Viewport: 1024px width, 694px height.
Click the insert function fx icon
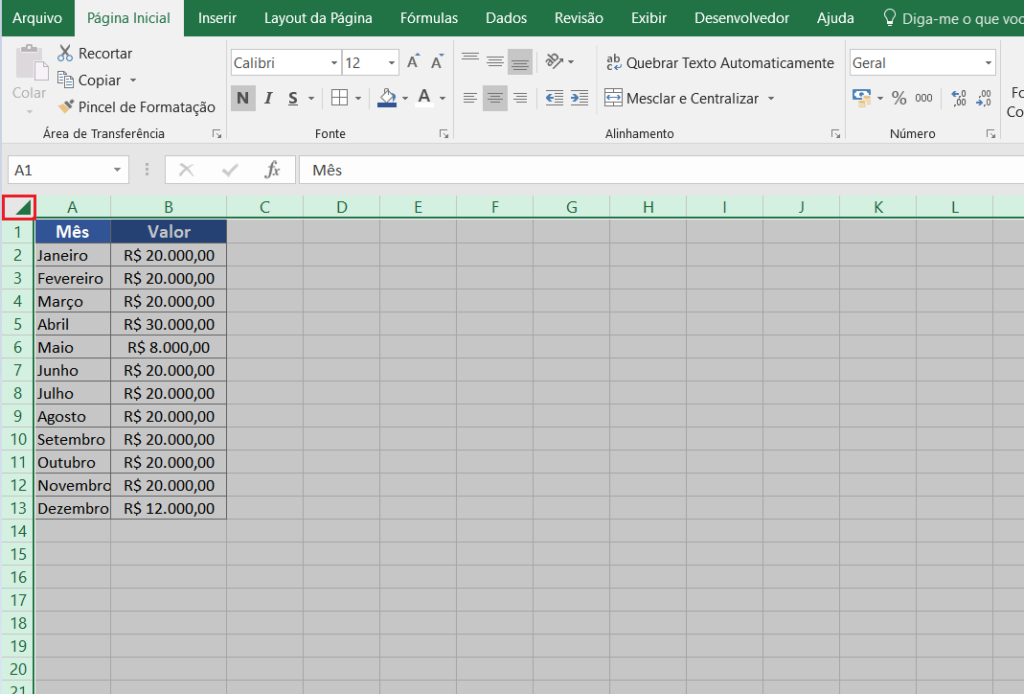tap(272, 170)
